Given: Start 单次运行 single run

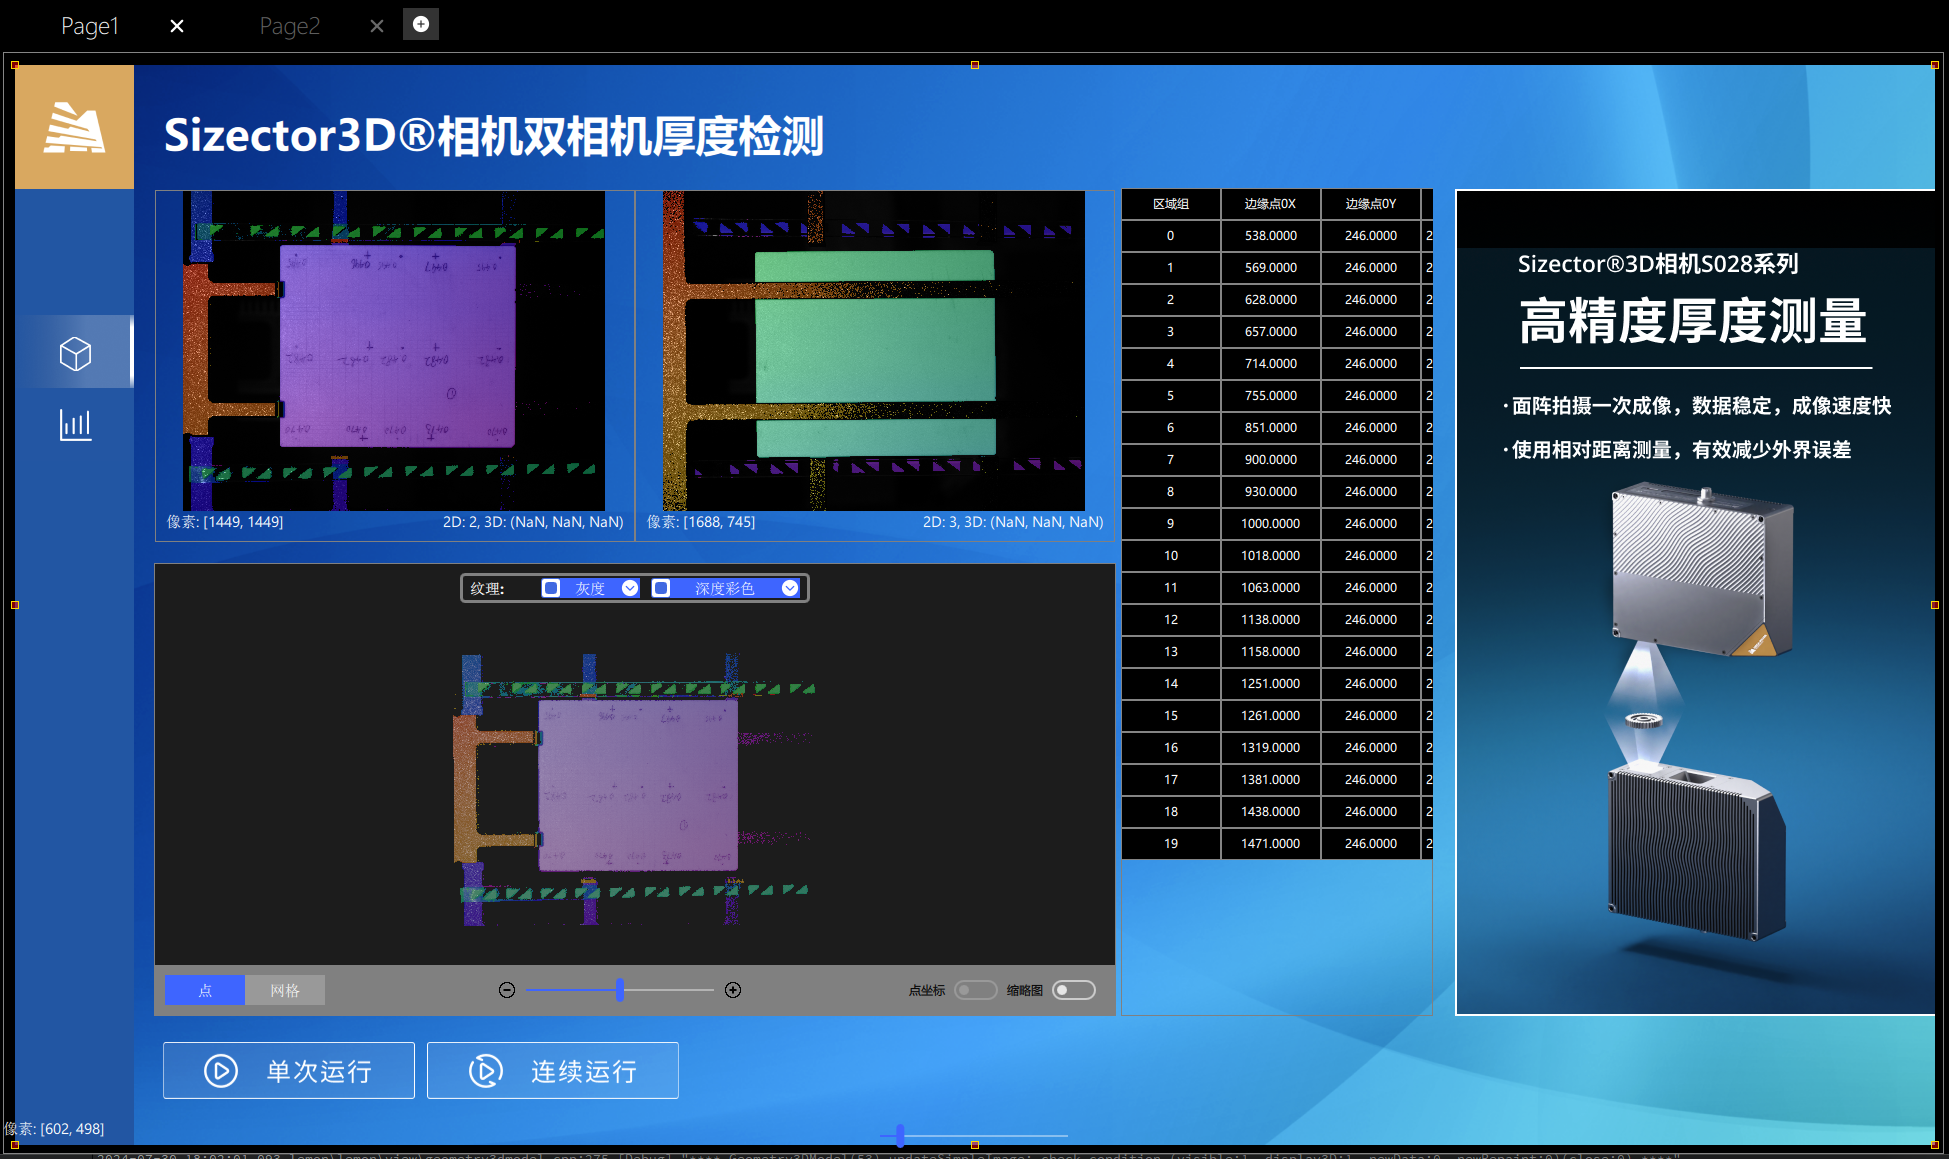Looking at the screenshot, I should [289, 1070].
